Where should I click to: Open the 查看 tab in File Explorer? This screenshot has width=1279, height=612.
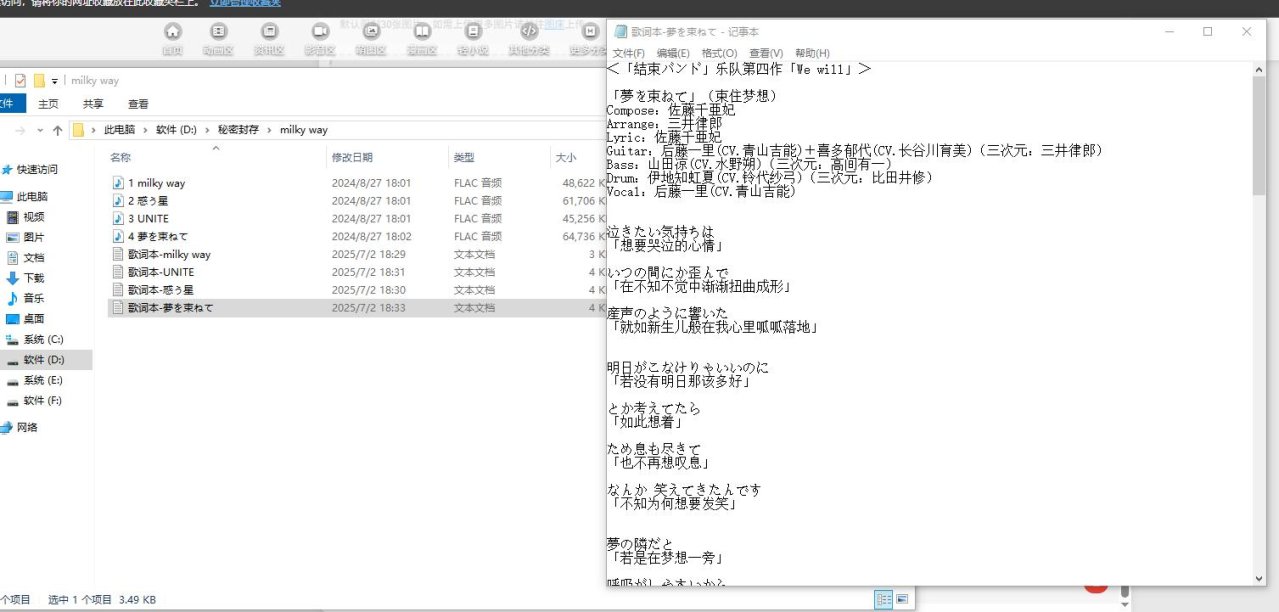pos(138,104)
